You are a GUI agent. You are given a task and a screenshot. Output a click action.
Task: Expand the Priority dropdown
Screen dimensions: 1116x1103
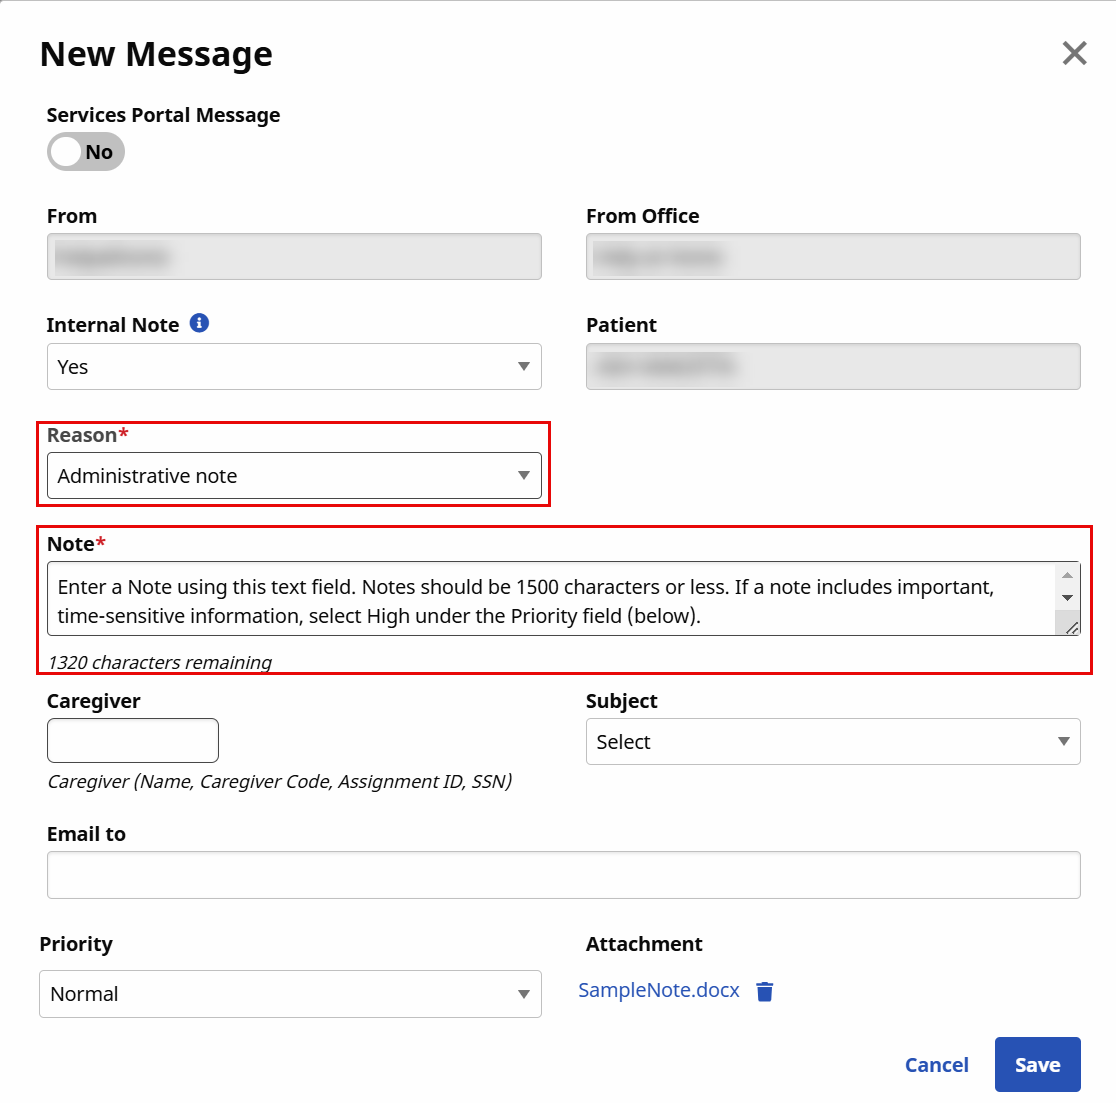(x=290, y=994)
